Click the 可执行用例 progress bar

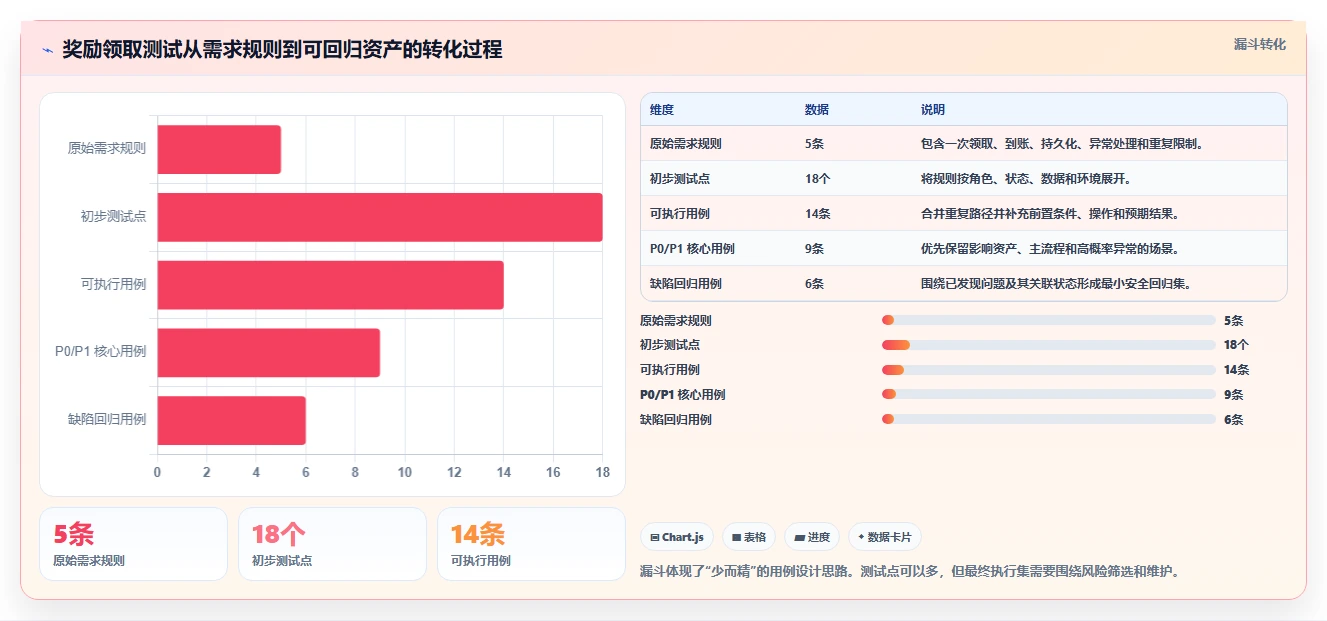coord(1049,370)
